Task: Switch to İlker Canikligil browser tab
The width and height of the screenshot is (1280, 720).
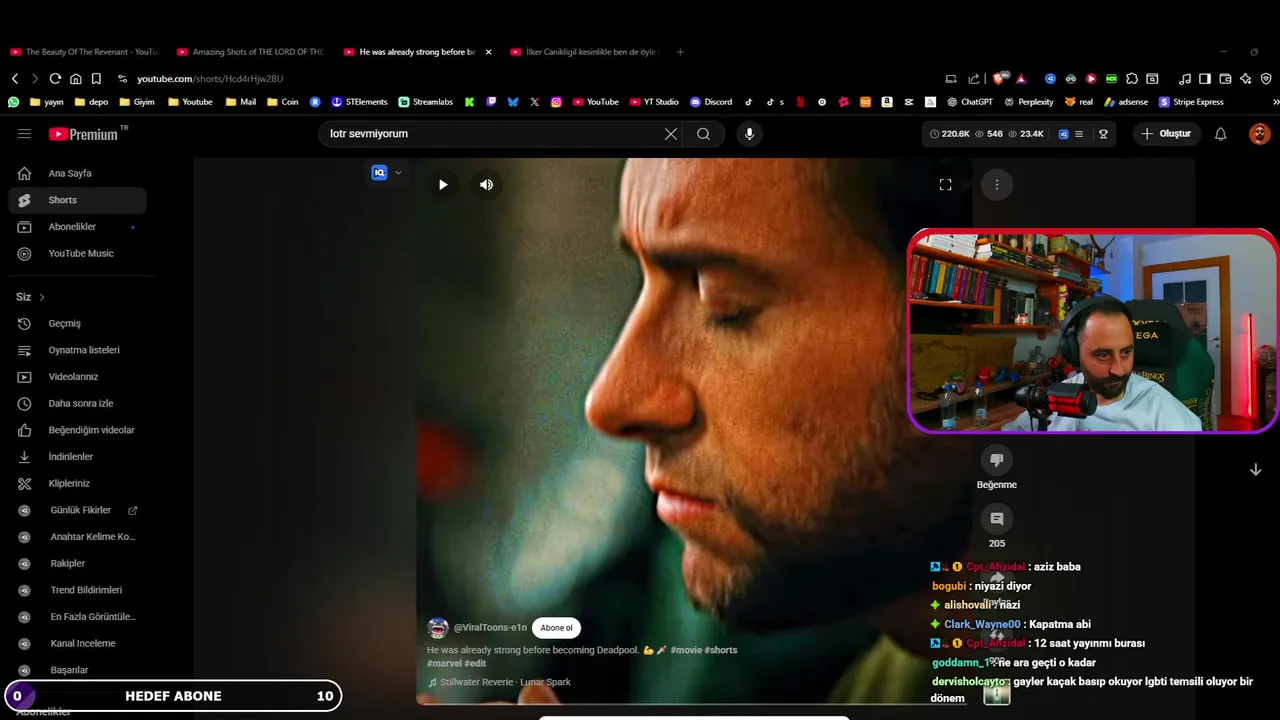Action: tap(585, 52)
